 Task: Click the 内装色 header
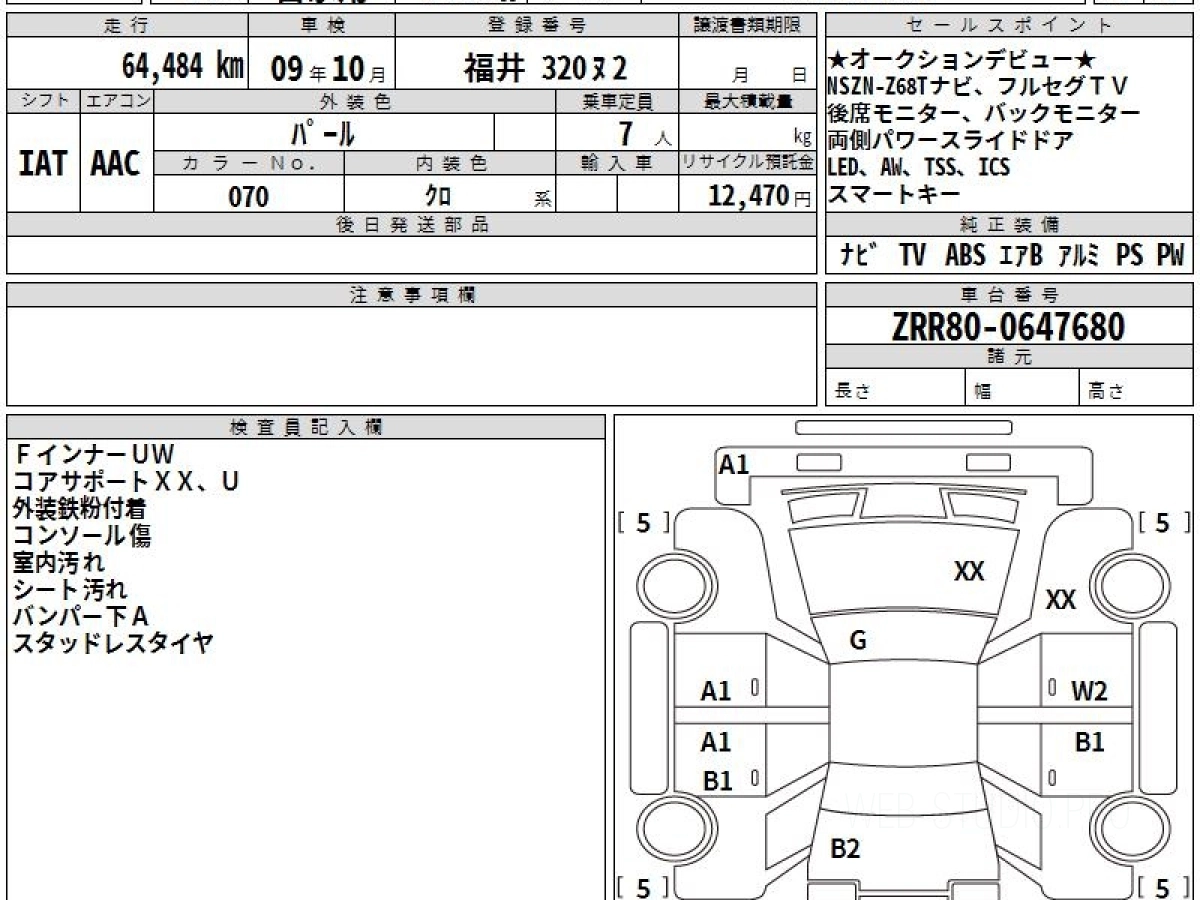pyautogui.click(x=450, y=163)
